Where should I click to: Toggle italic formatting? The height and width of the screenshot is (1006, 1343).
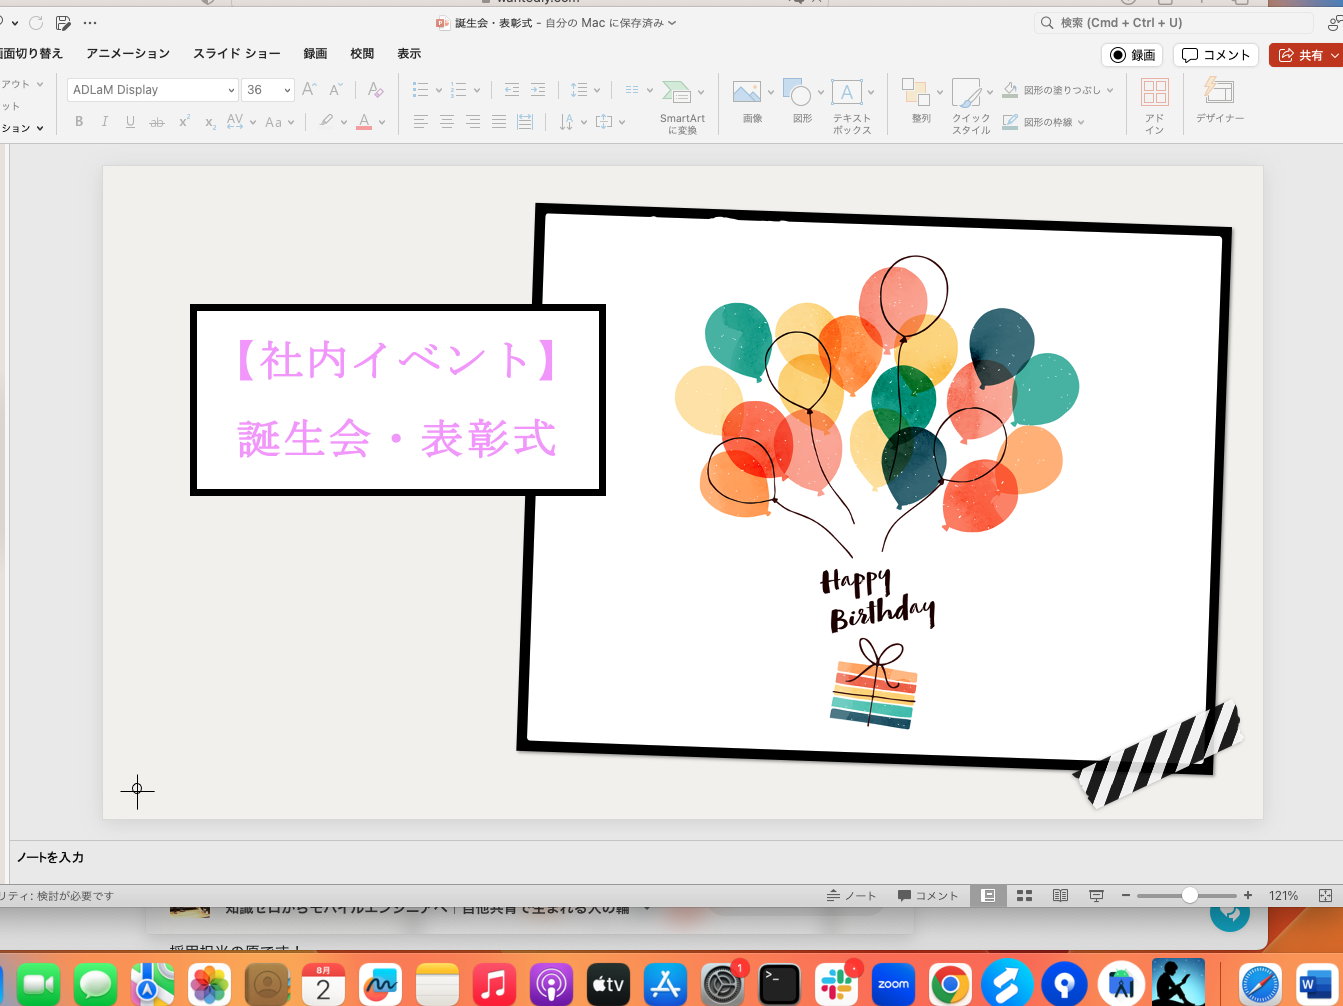coord(105,122)
